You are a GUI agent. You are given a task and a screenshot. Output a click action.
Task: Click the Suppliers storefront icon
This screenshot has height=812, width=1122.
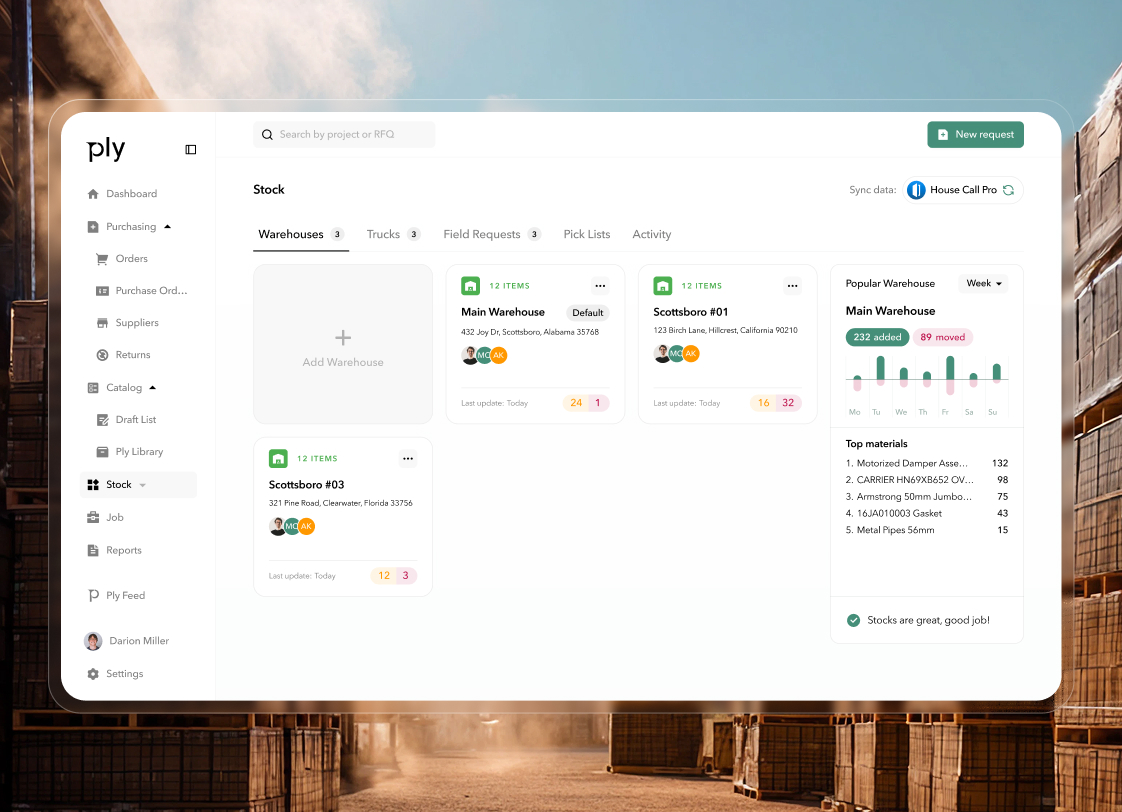(x=102, y=323)
